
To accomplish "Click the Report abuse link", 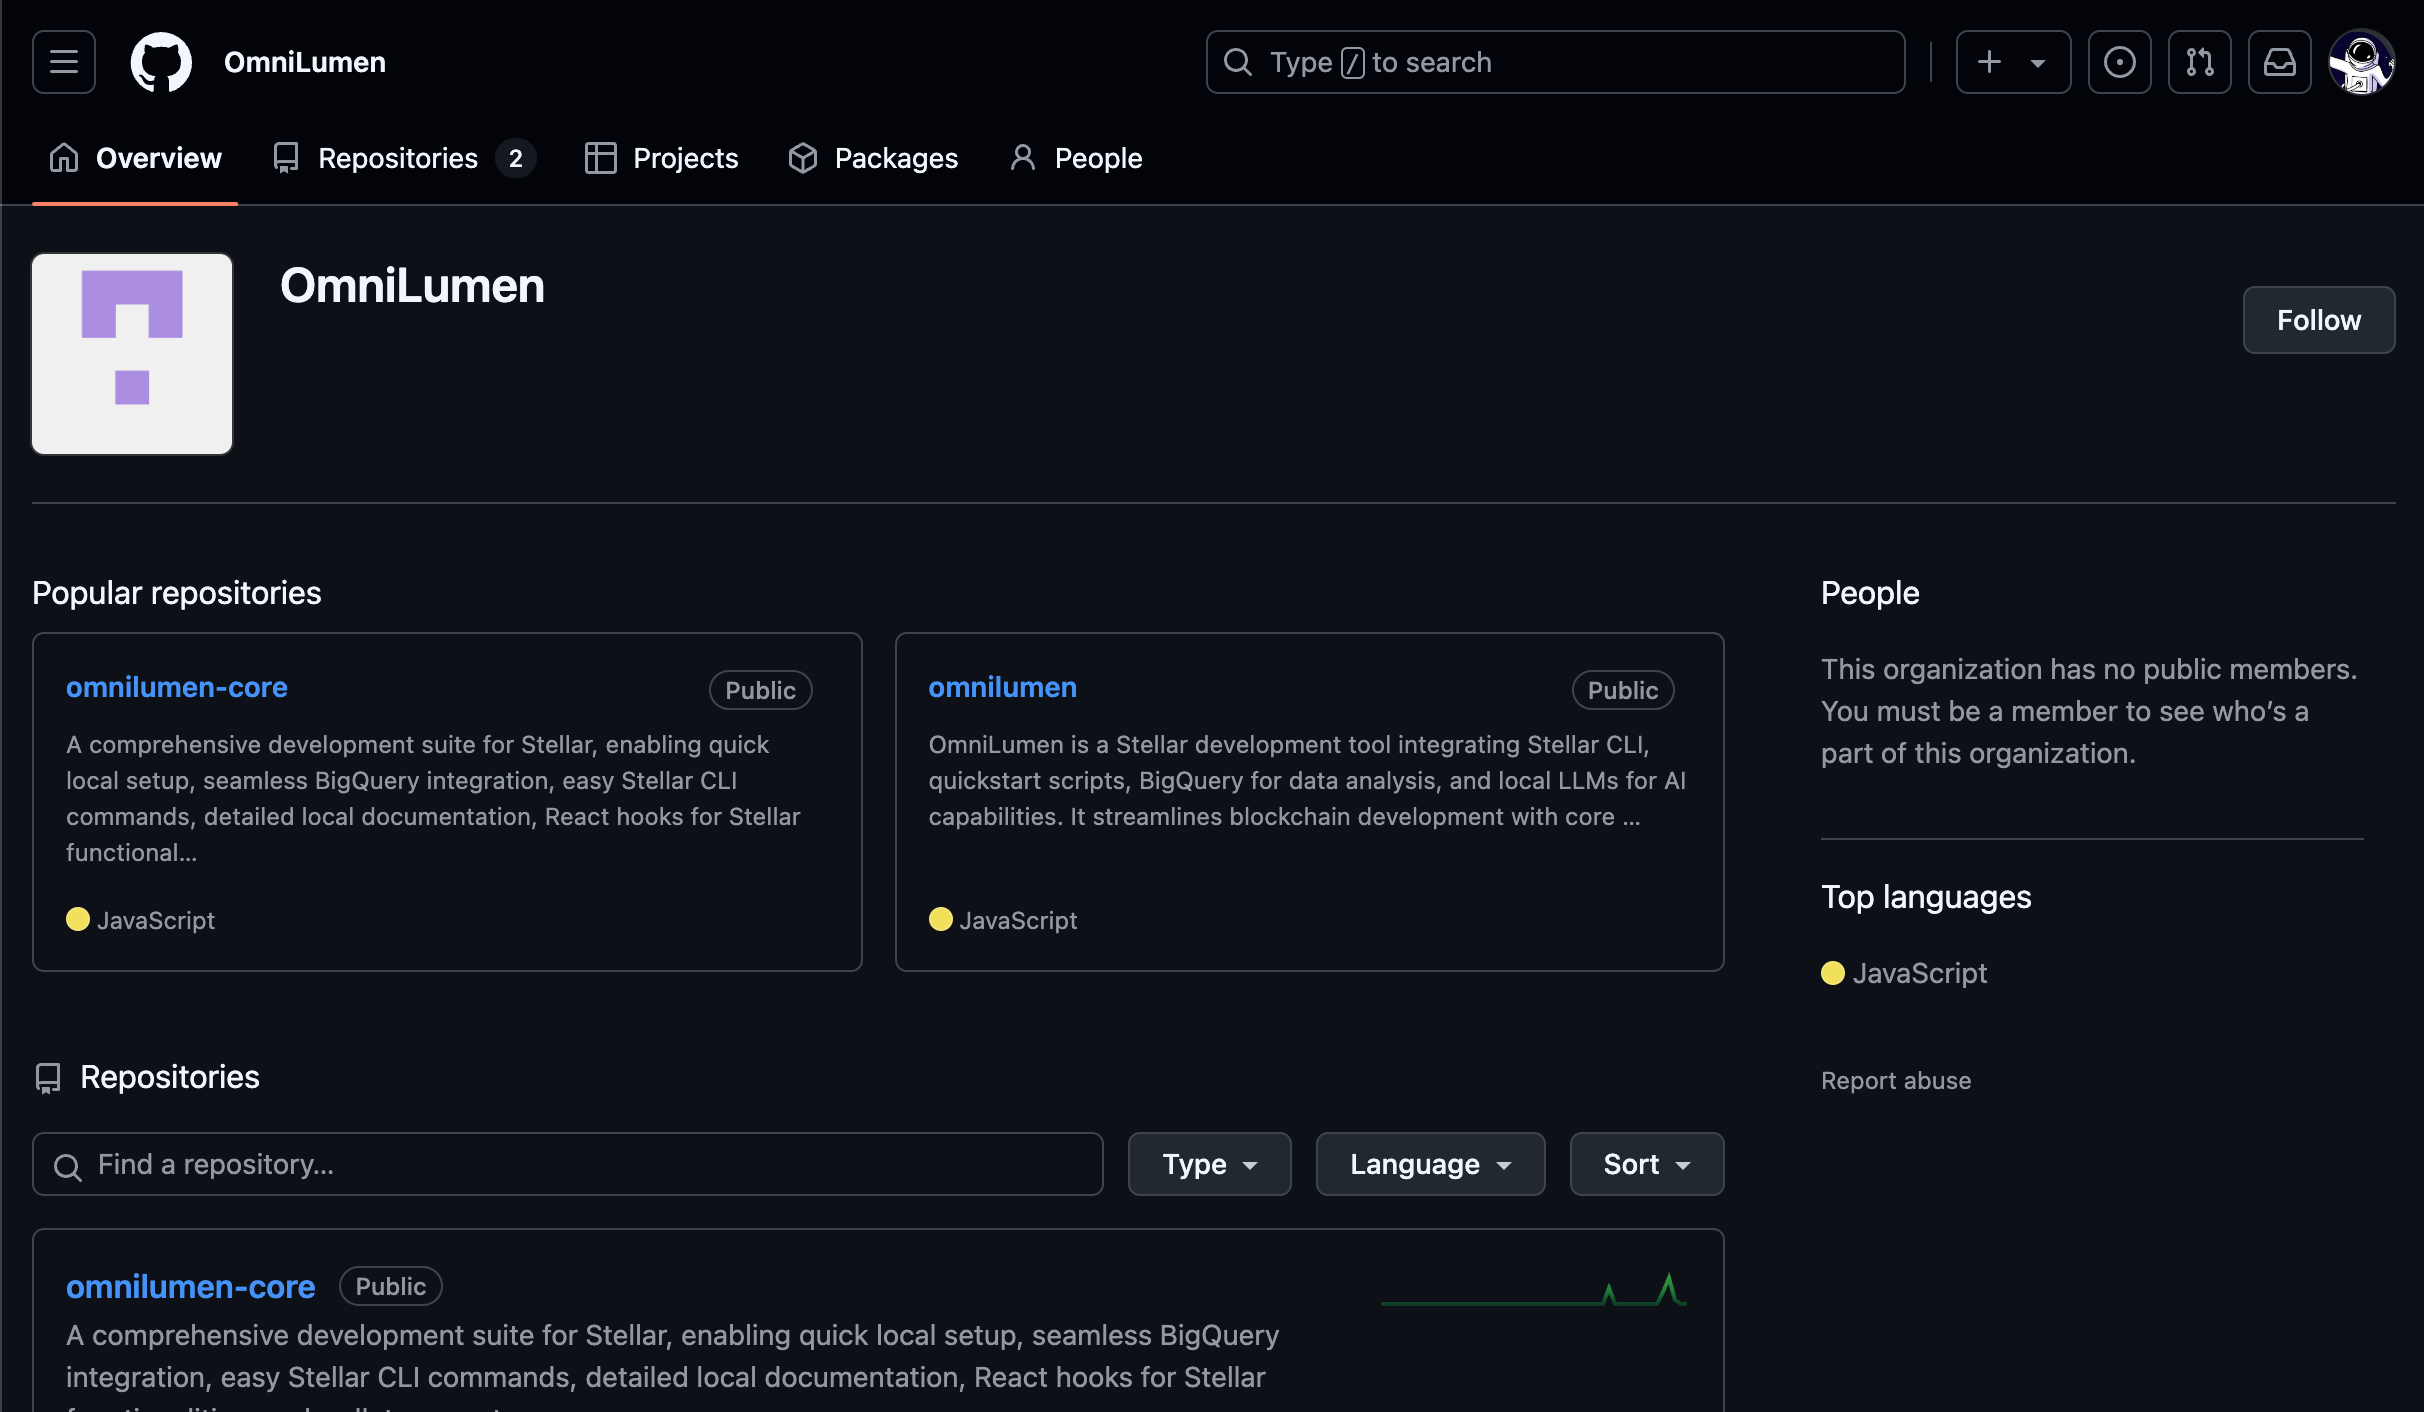I will pos(1895,1080).
